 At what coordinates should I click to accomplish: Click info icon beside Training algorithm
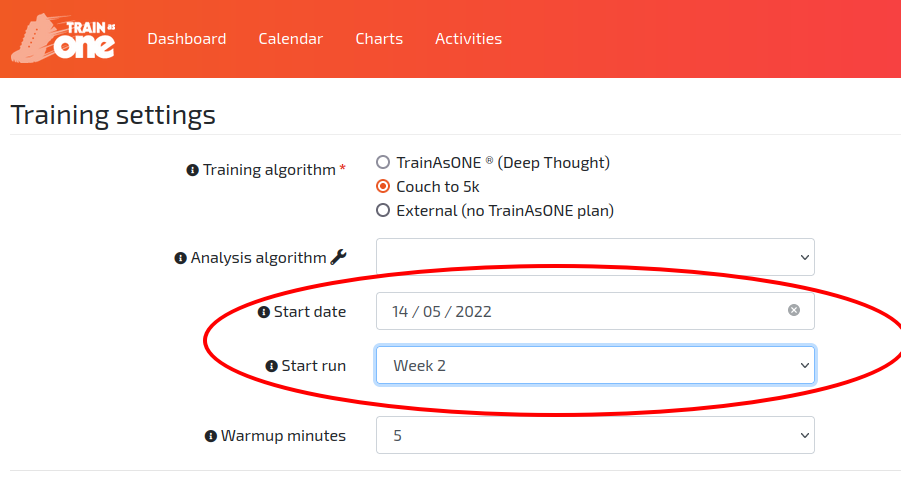192,170
